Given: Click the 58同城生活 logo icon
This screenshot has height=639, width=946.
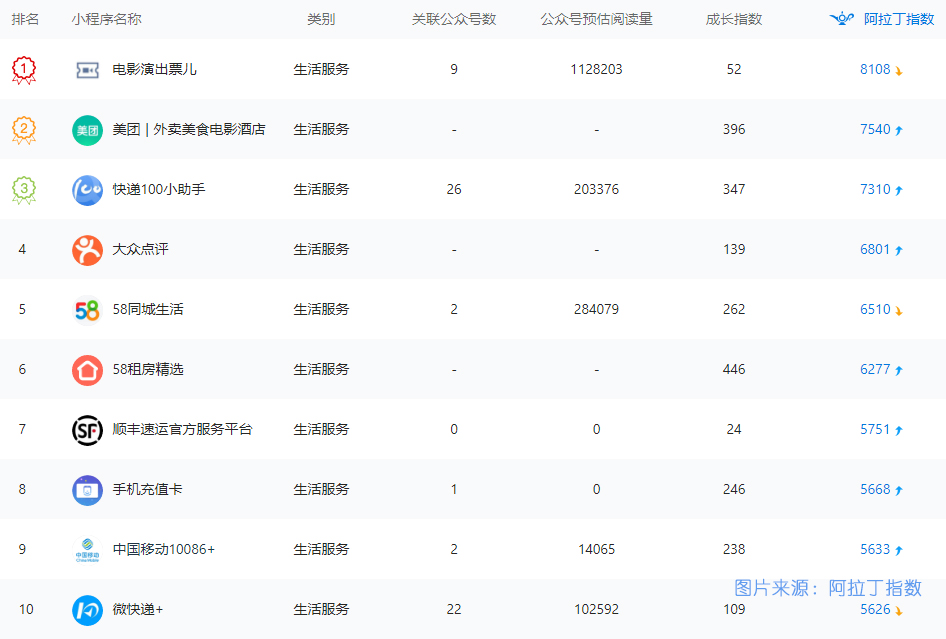Looking at the screenshot, I should pos(87,310).
